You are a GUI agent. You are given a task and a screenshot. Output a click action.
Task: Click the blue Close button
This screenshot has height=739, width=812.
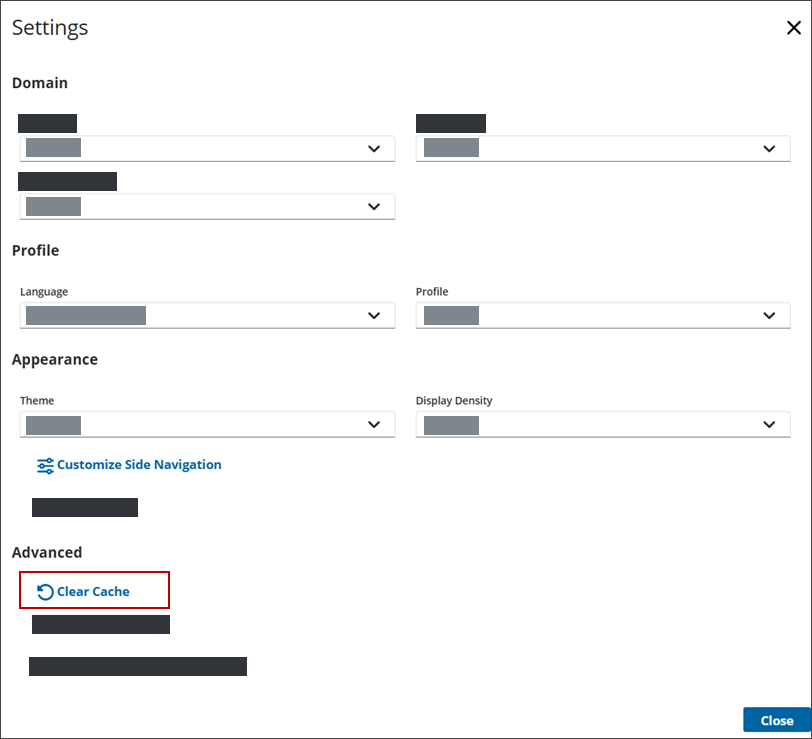[777, 720]
